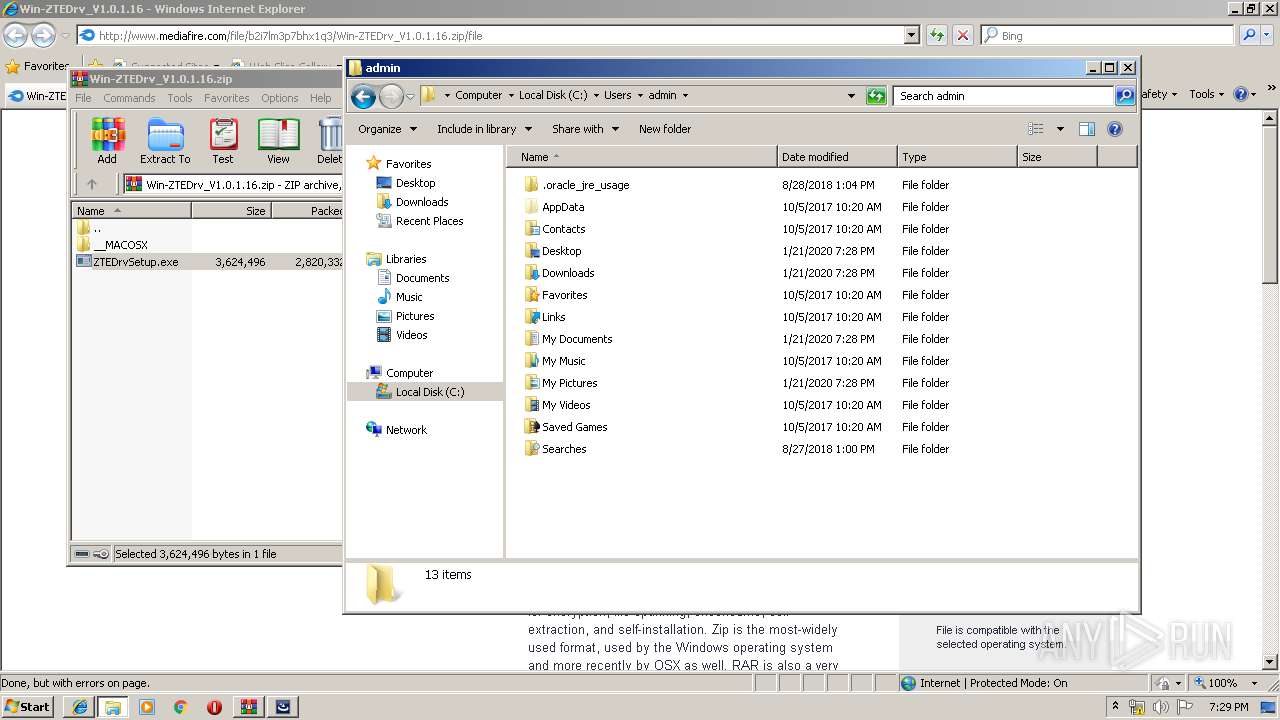Image resolution: width=1280 pixels, height=720 pixels.
Task: Go up one level in WinRAR
Action: [92, 184]
